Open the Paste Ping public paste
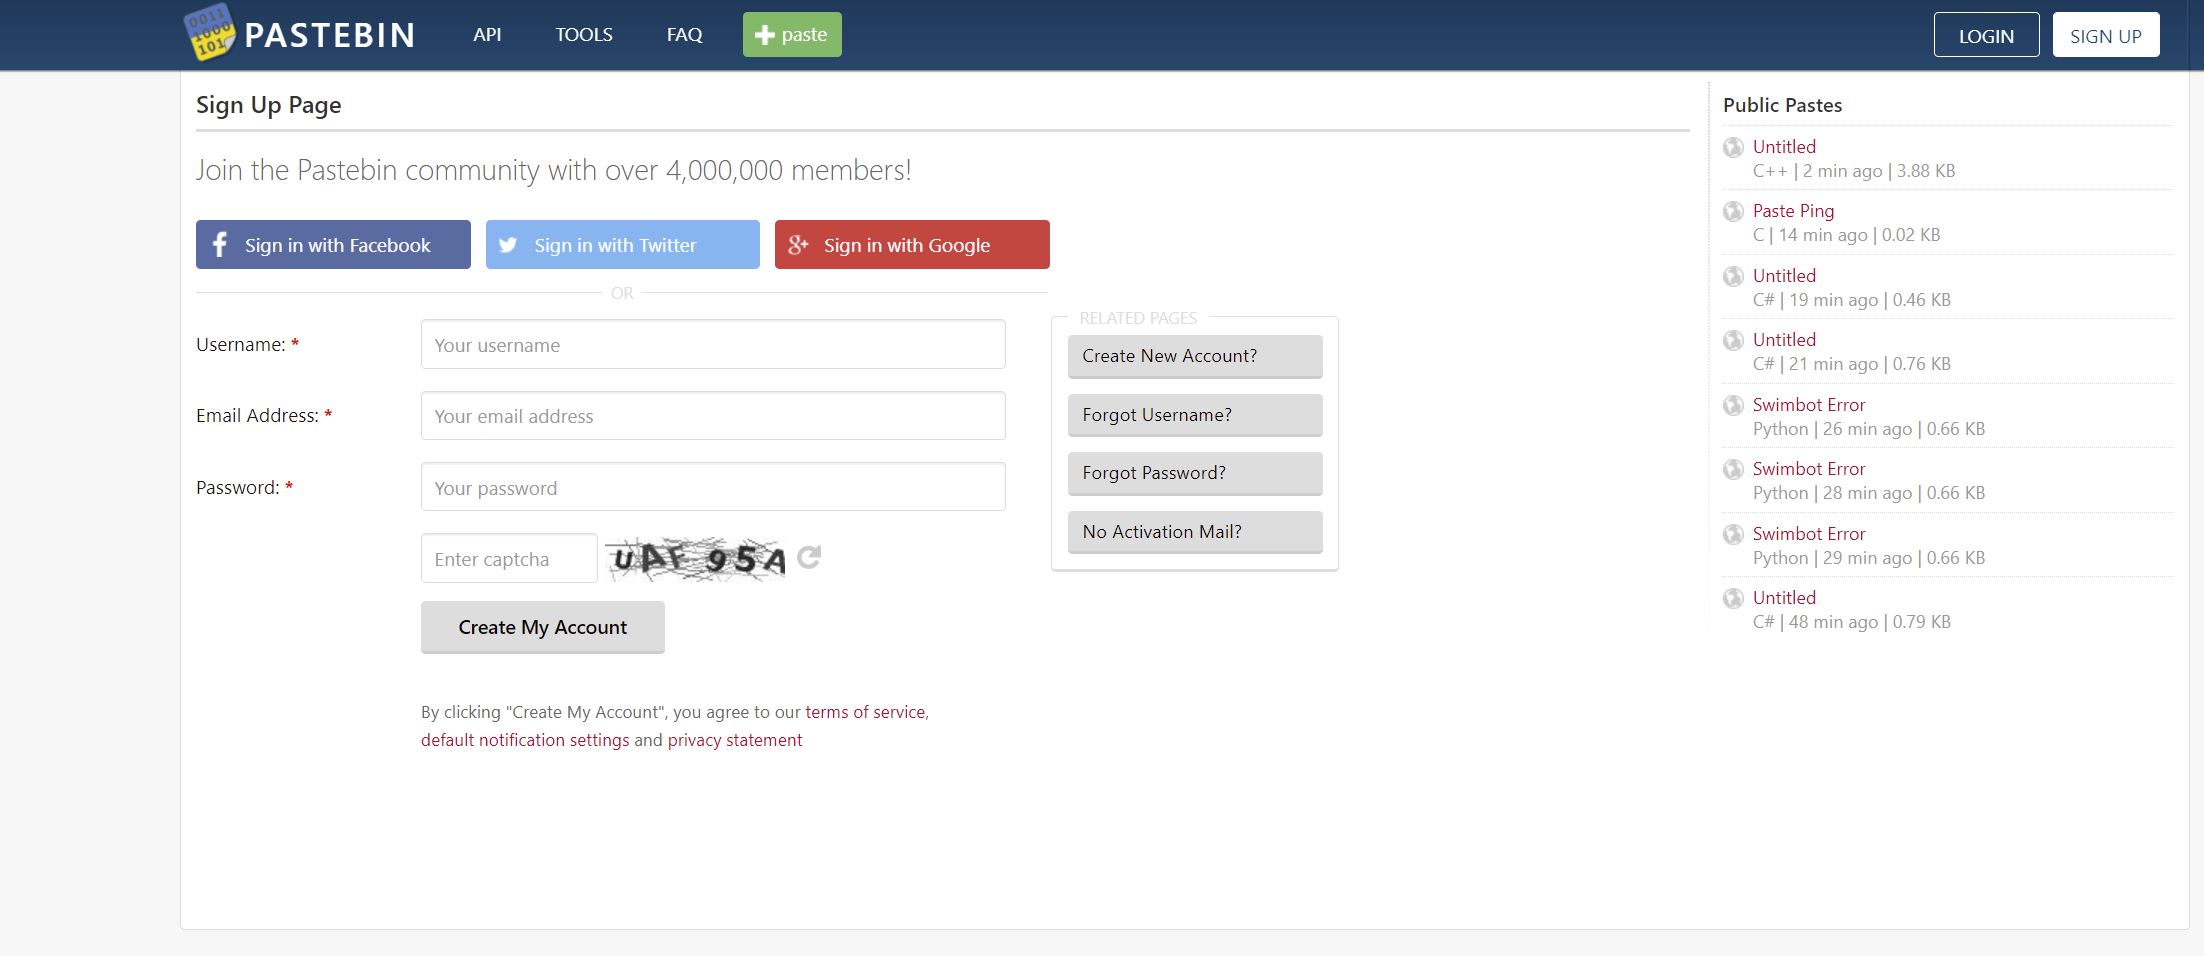Viewport: 2204px width, 956px height. click(x=1793, y=211)
